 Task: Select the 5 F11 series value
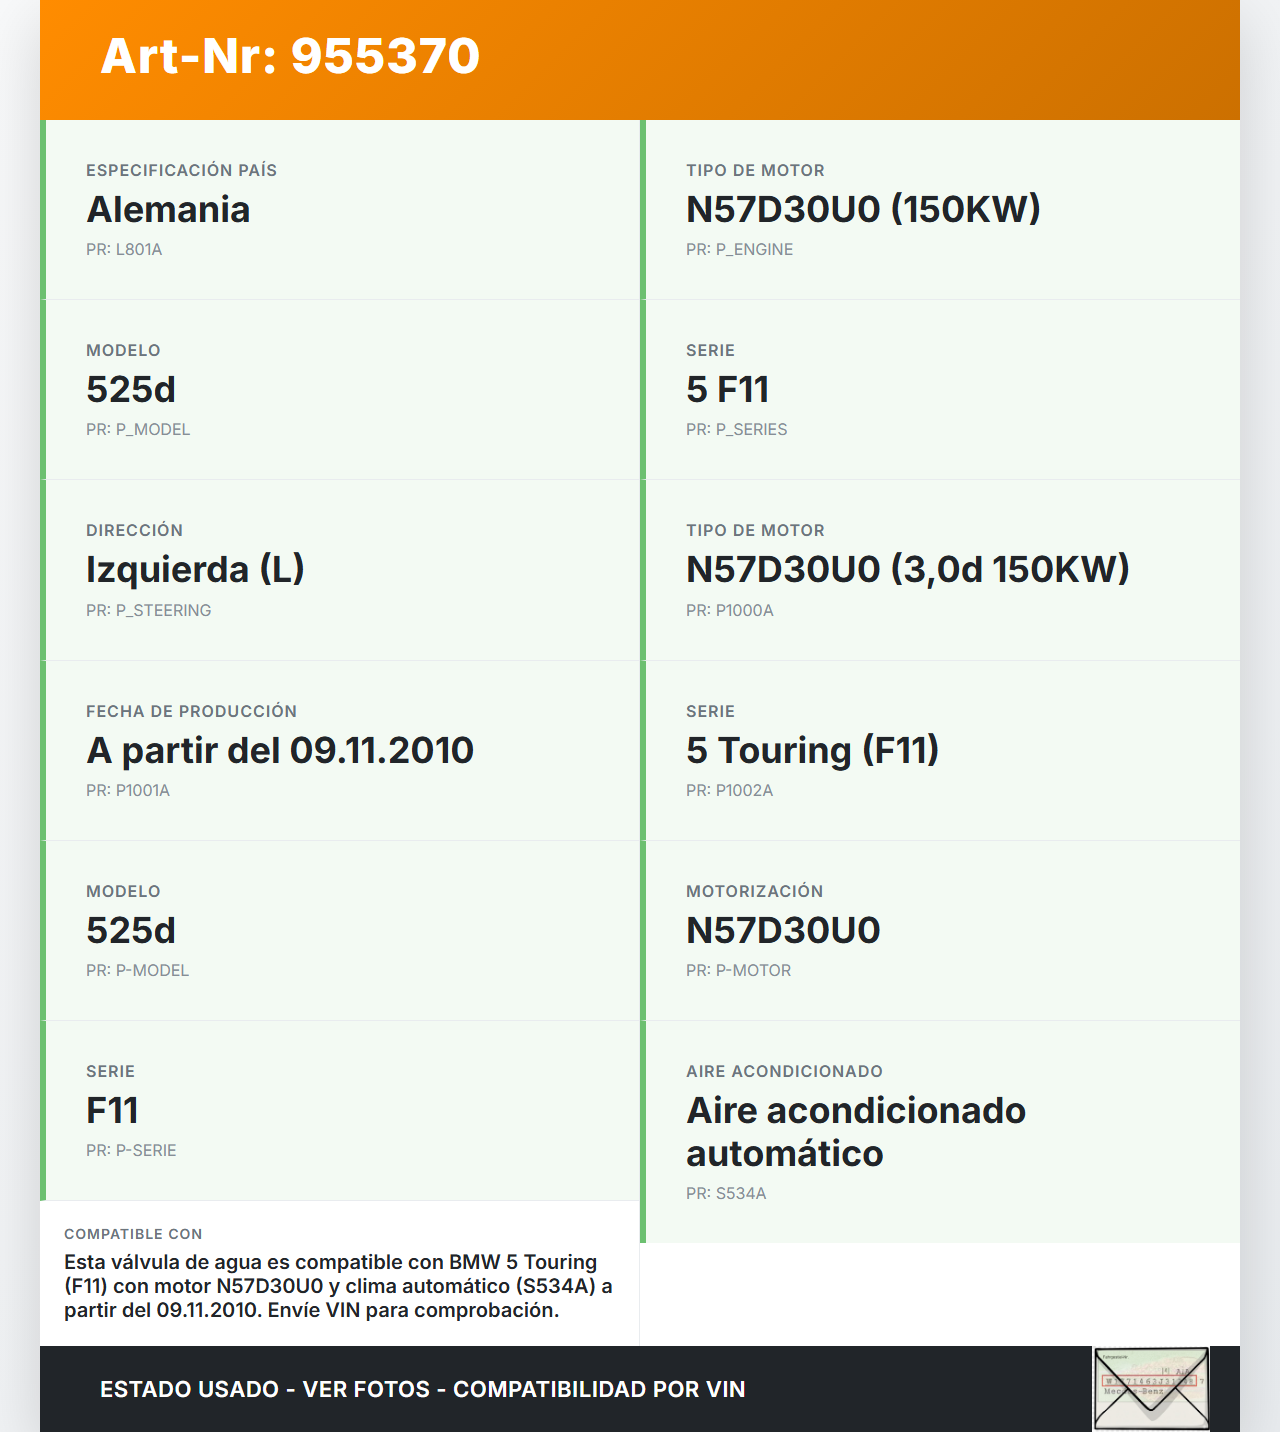tap(727, 390)
